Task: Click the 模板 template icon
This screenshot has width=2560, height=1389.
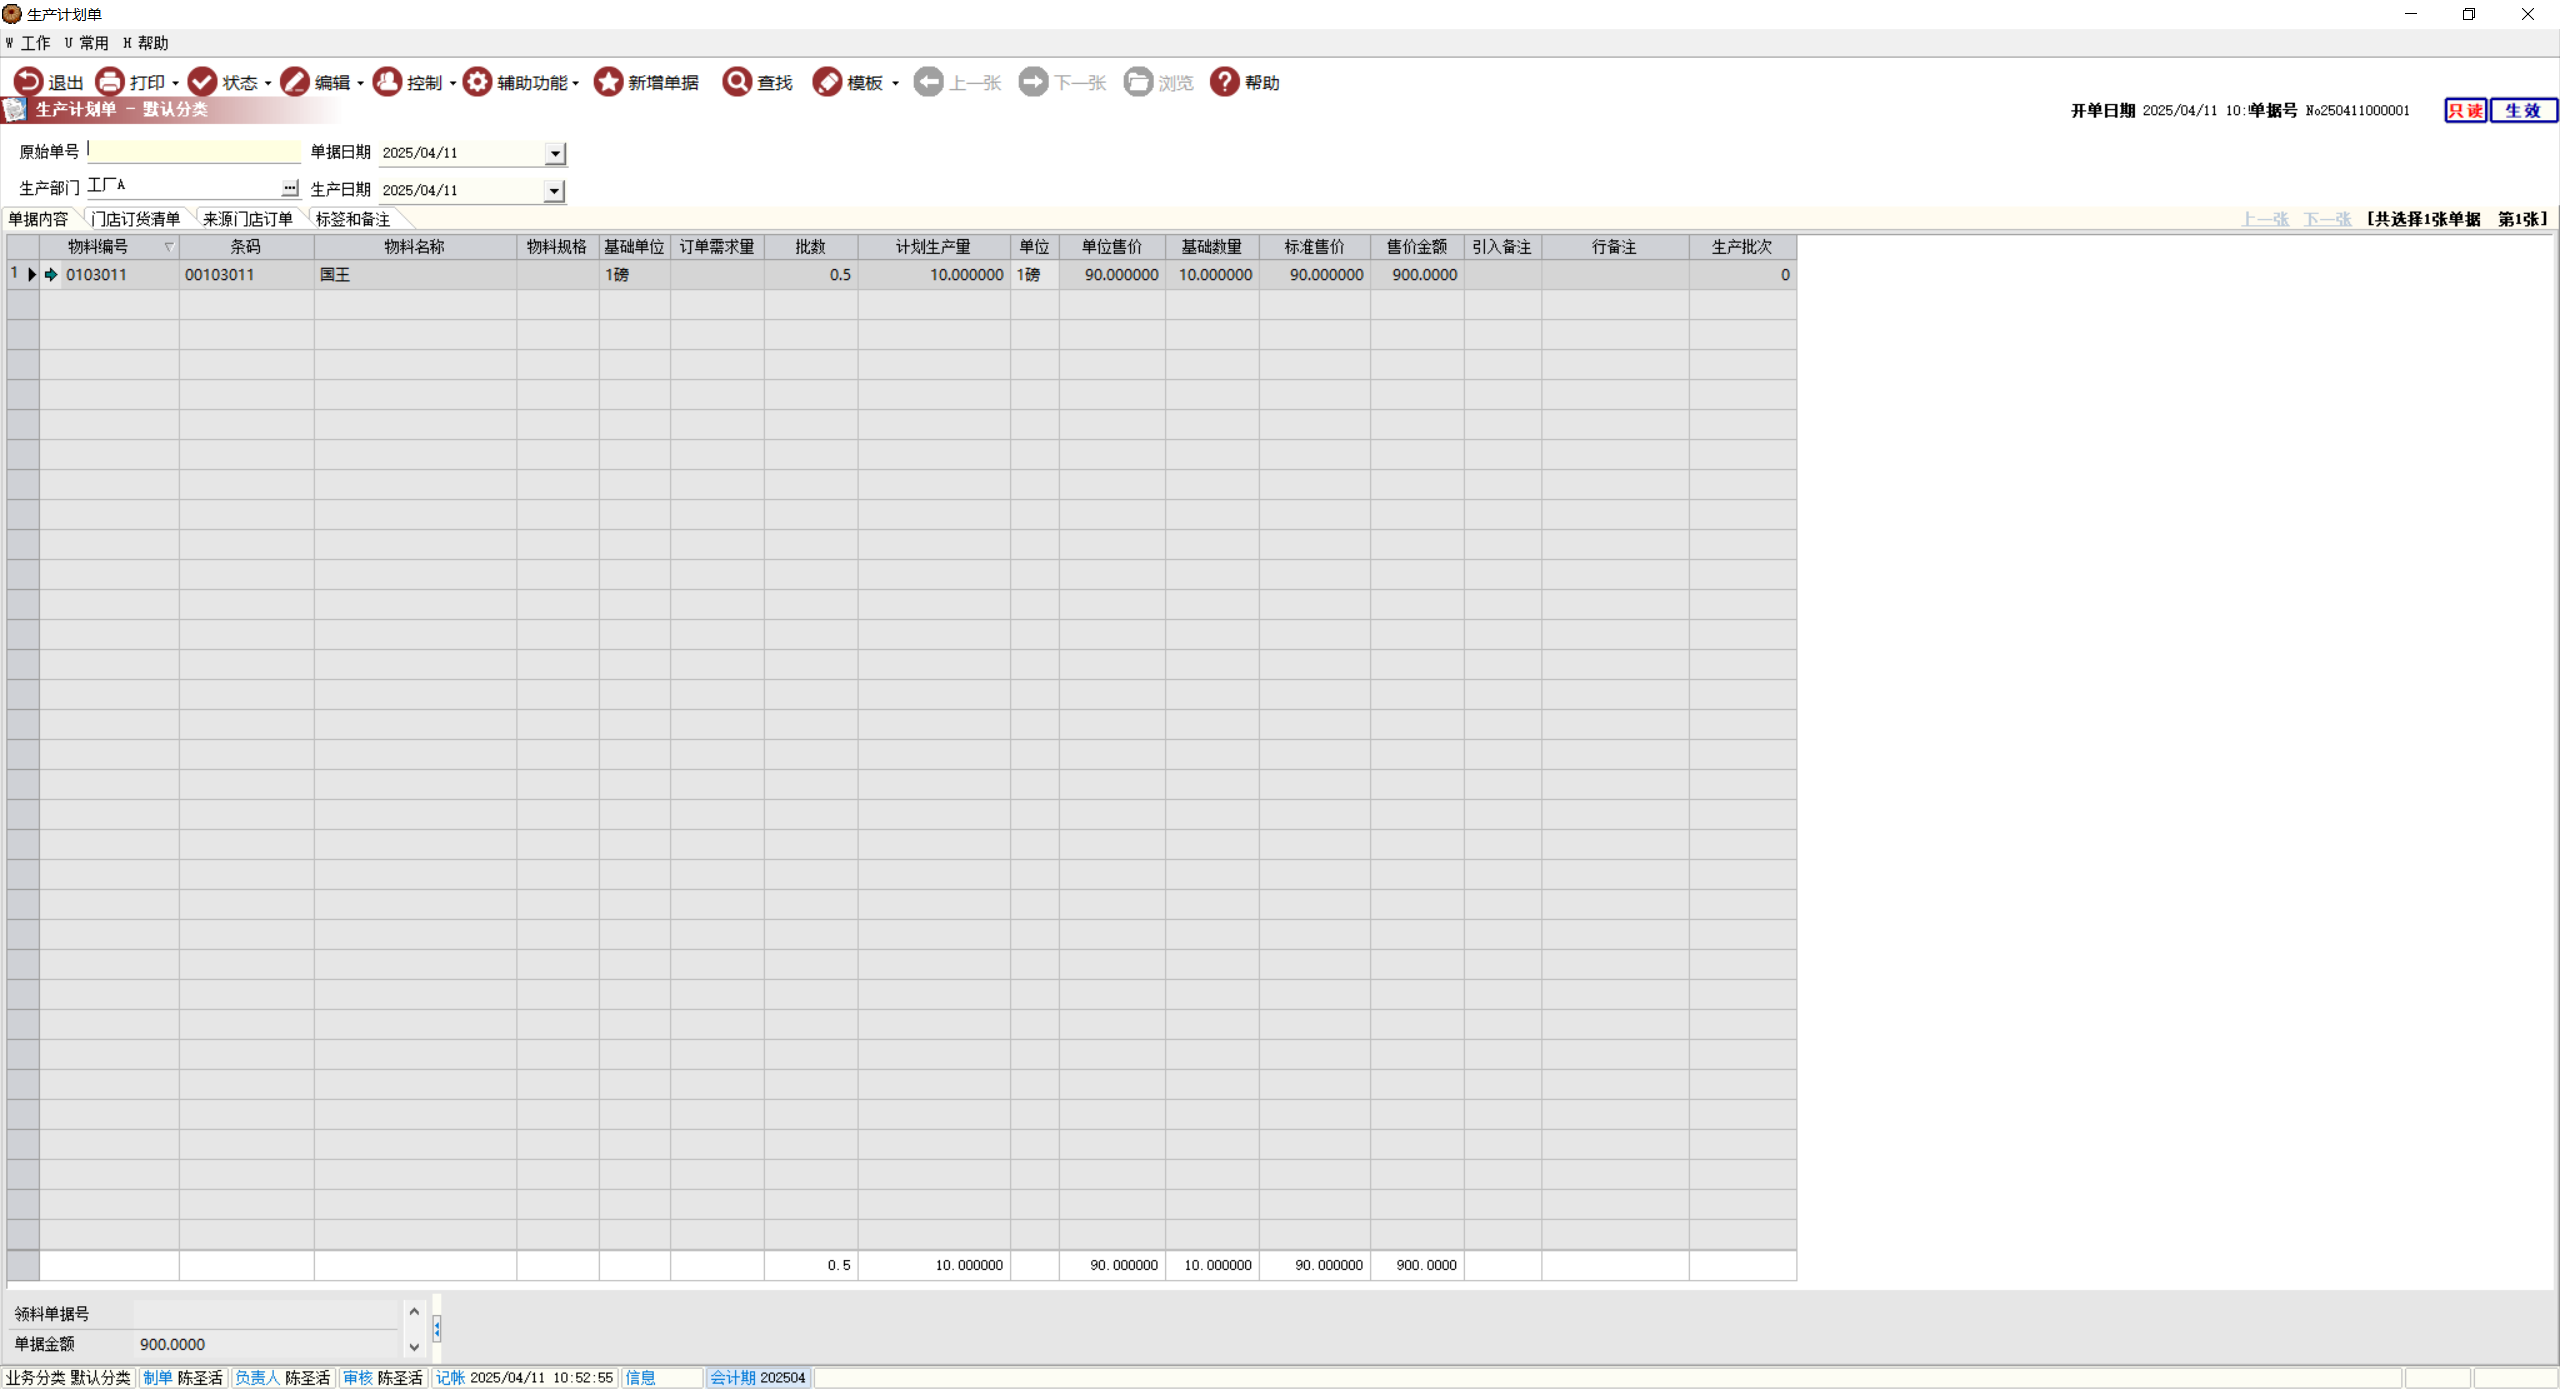Action: pos(827,82)
